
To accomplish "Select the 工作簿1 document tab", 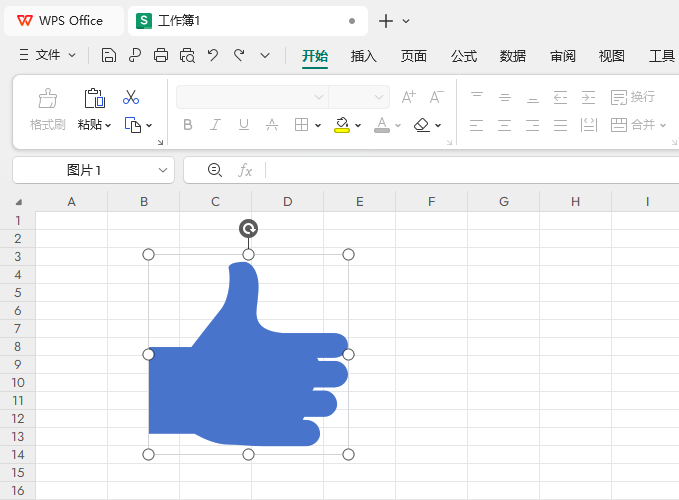I will pos(248,21).
